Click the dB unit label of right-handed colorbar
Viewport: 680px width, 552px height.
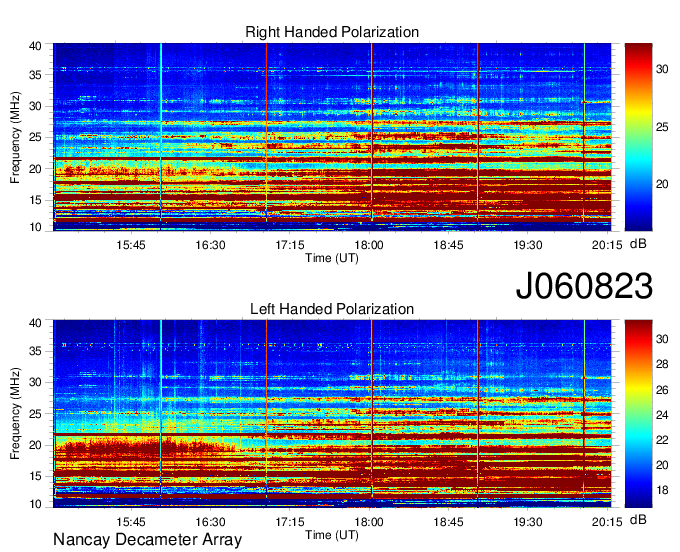[638, 244]
